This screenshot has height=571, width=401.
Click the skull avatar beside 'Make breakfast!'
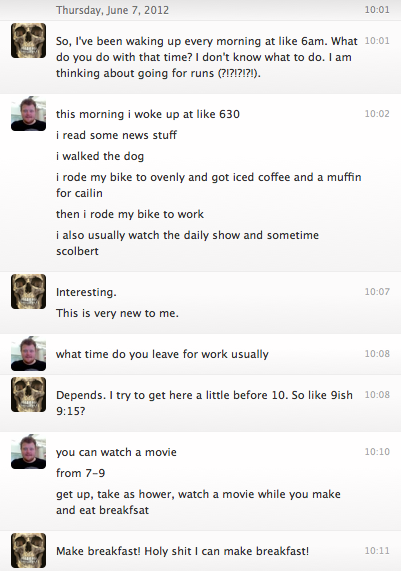pyautogui.click(x=28, y=551)
